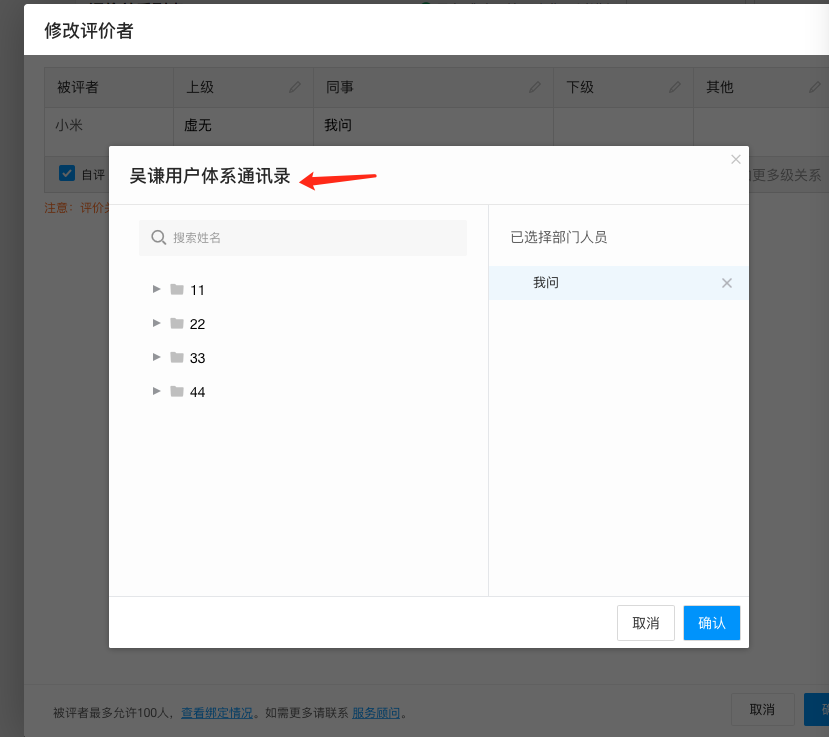Click the edit pencil icon for 上级 column

point(295,88)
